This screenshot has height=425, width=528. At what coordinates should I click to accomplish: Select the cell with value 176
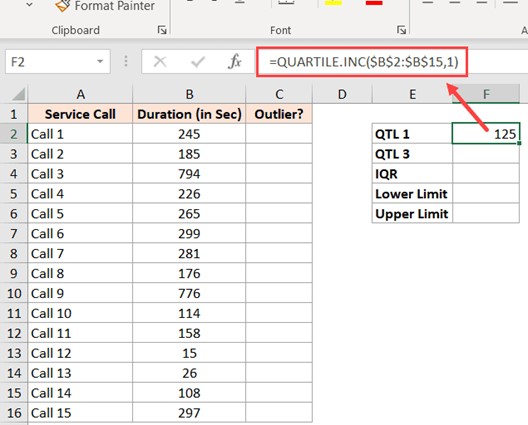click(189, 273)
